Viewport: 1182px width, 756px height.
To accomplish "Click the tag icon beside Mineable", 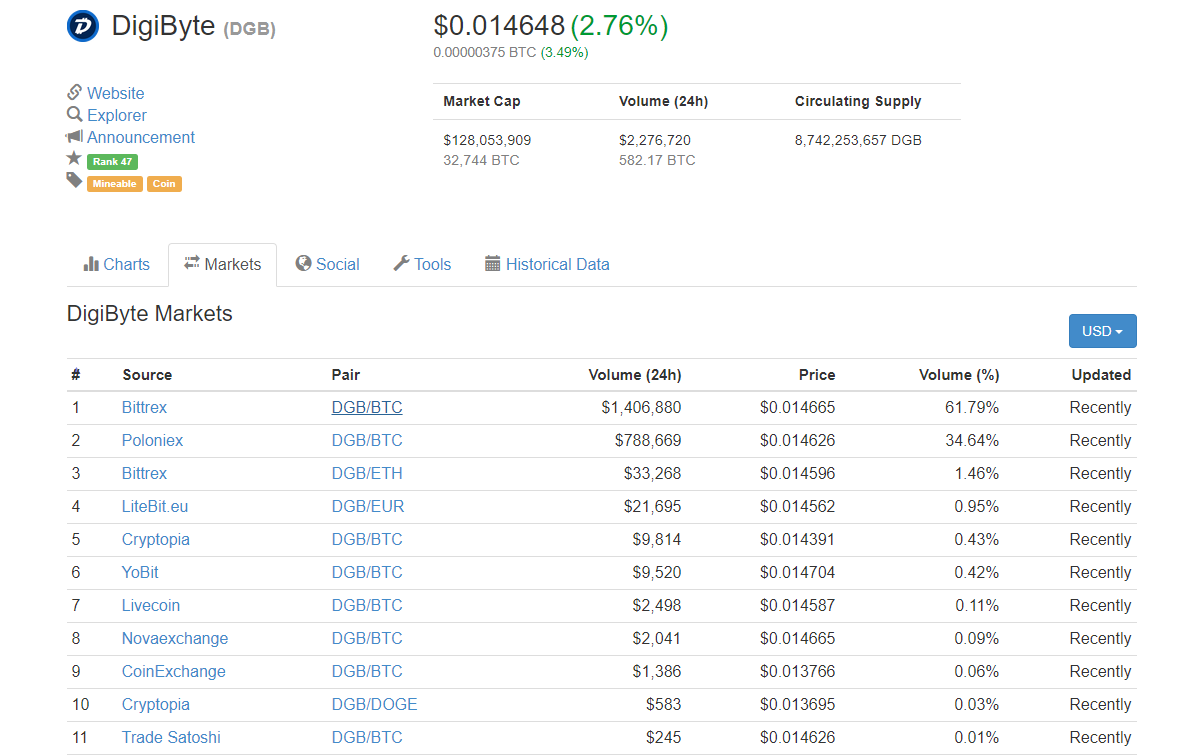I will [x=74, y=180].
